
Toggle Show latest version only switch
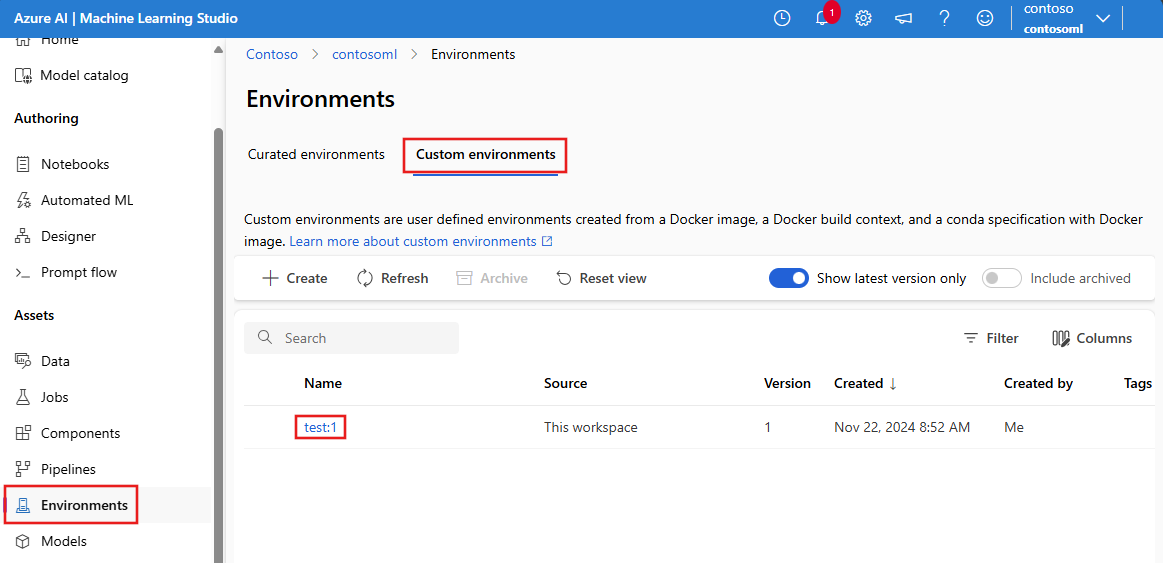(788, 278)
